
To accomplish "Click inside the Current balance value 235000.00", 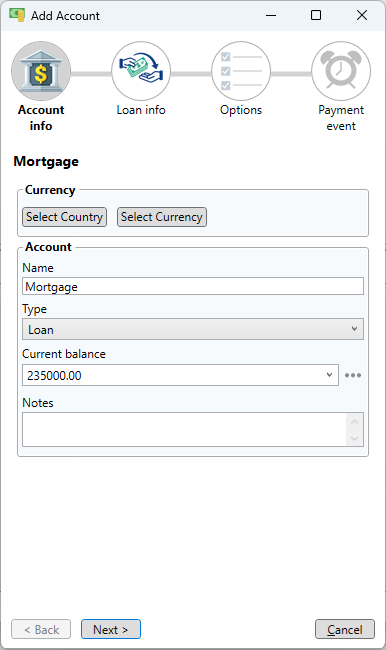I will click(x=54, y=376).
